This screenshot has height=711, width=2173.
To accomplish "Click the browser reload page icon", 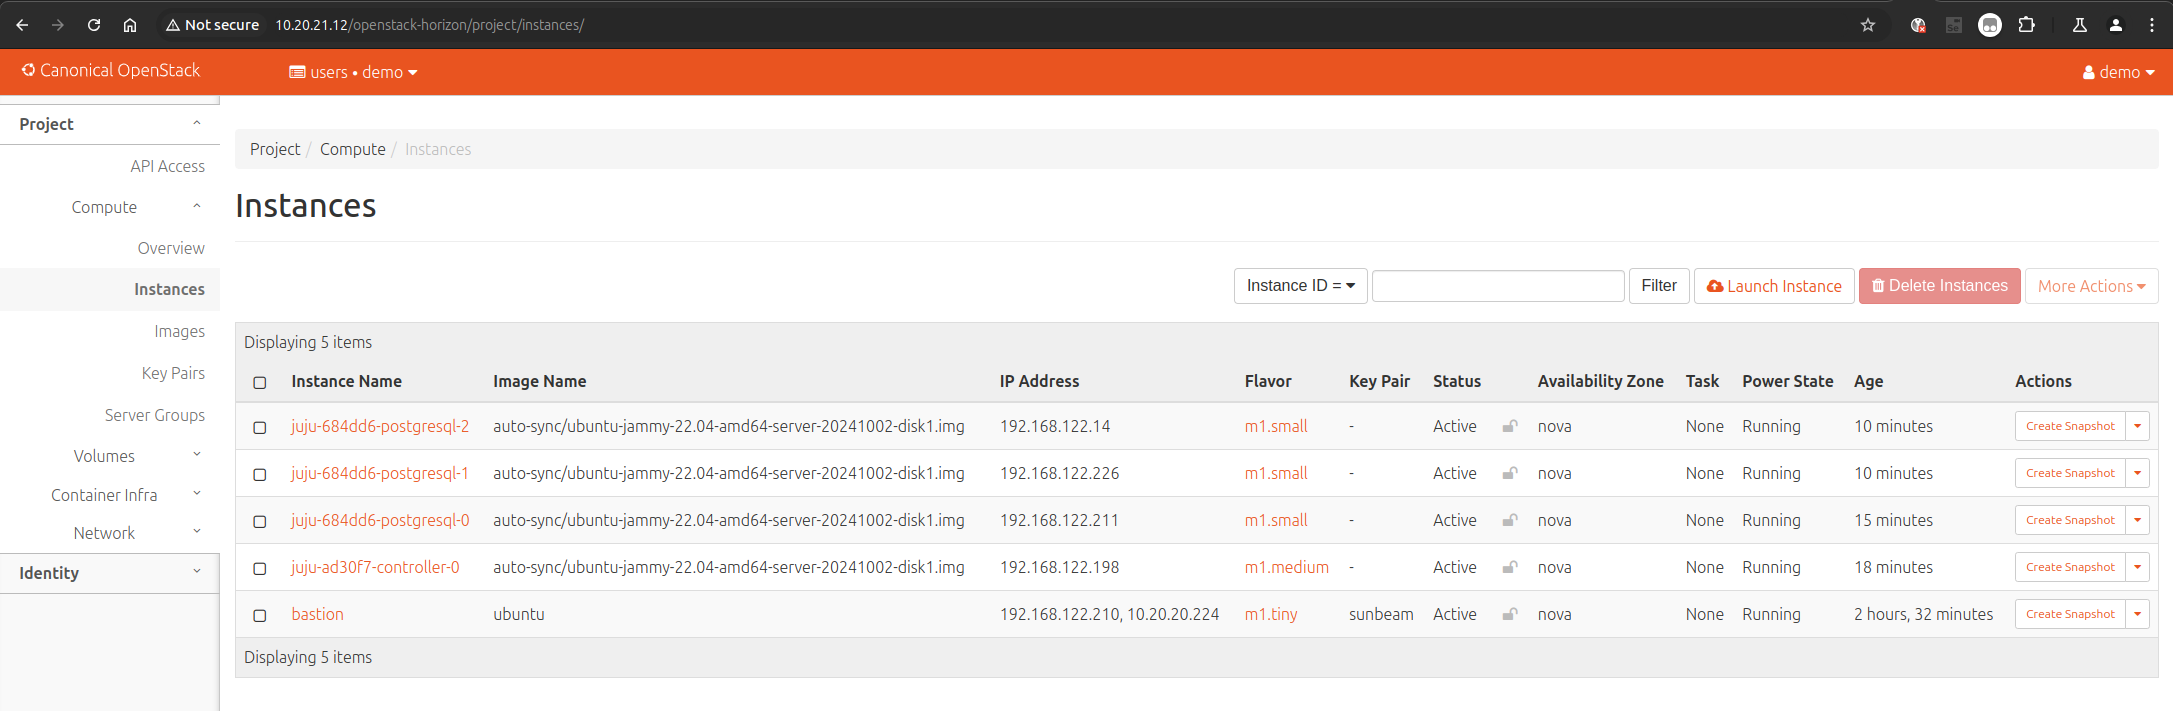I will tap(94, 25).
